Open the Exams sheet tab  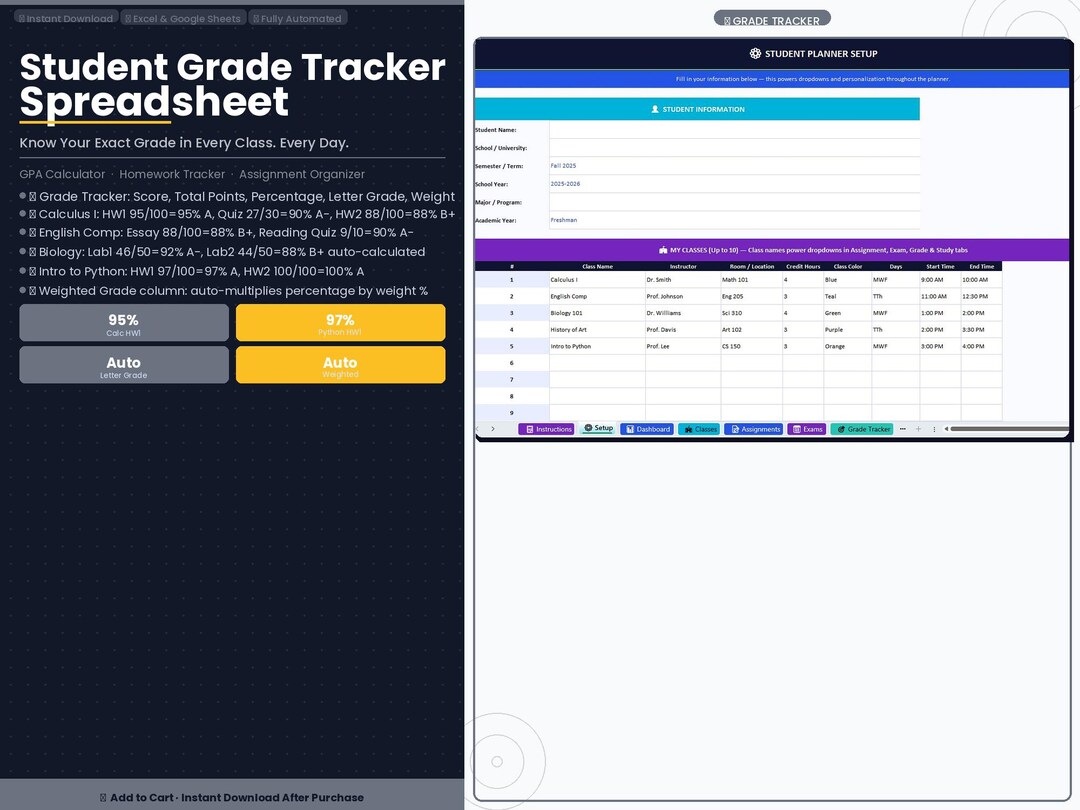pyautogui.click(x=807, y=429)
